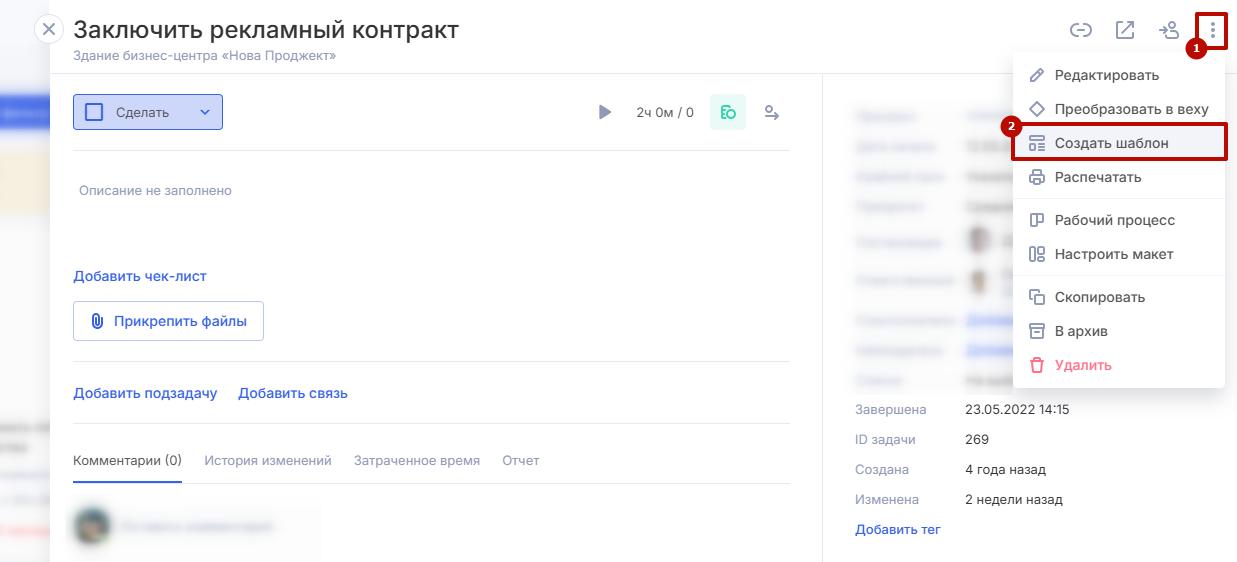Click the Добавить чек-лист link
The image size is (1237, 562).
point(140,276)
